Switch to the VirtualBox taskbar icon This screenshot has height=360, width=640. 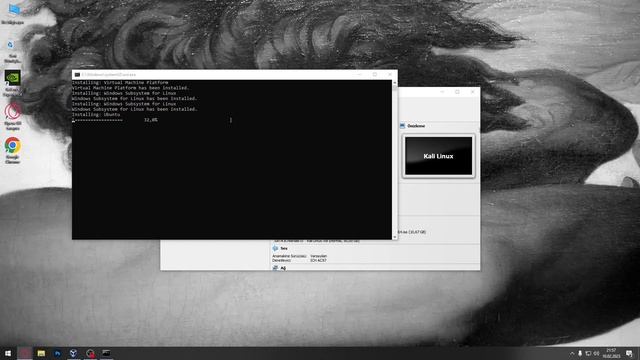[x=73, y=353]
